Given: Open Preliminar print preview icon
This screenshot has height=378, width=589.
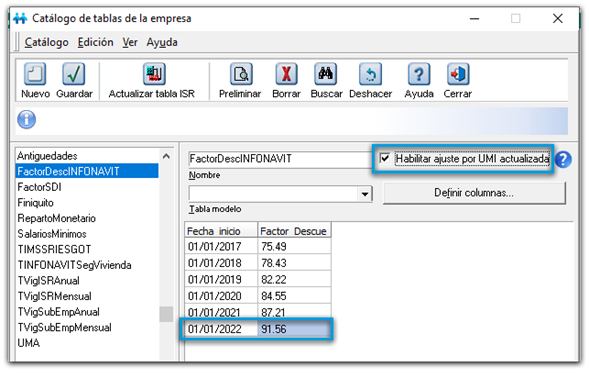Looking at the screenshot, I should (x=241, y=74).
